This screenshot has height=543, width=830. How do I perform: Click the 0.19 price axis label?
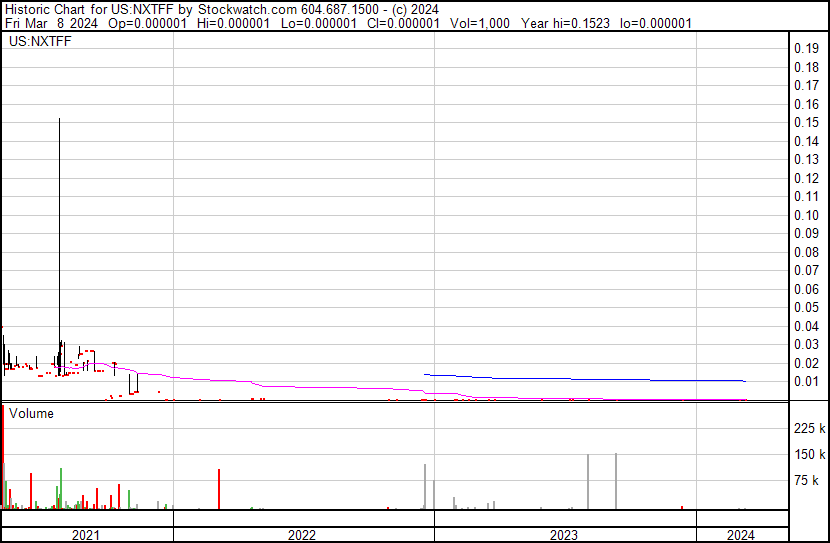tap(806, 49)
